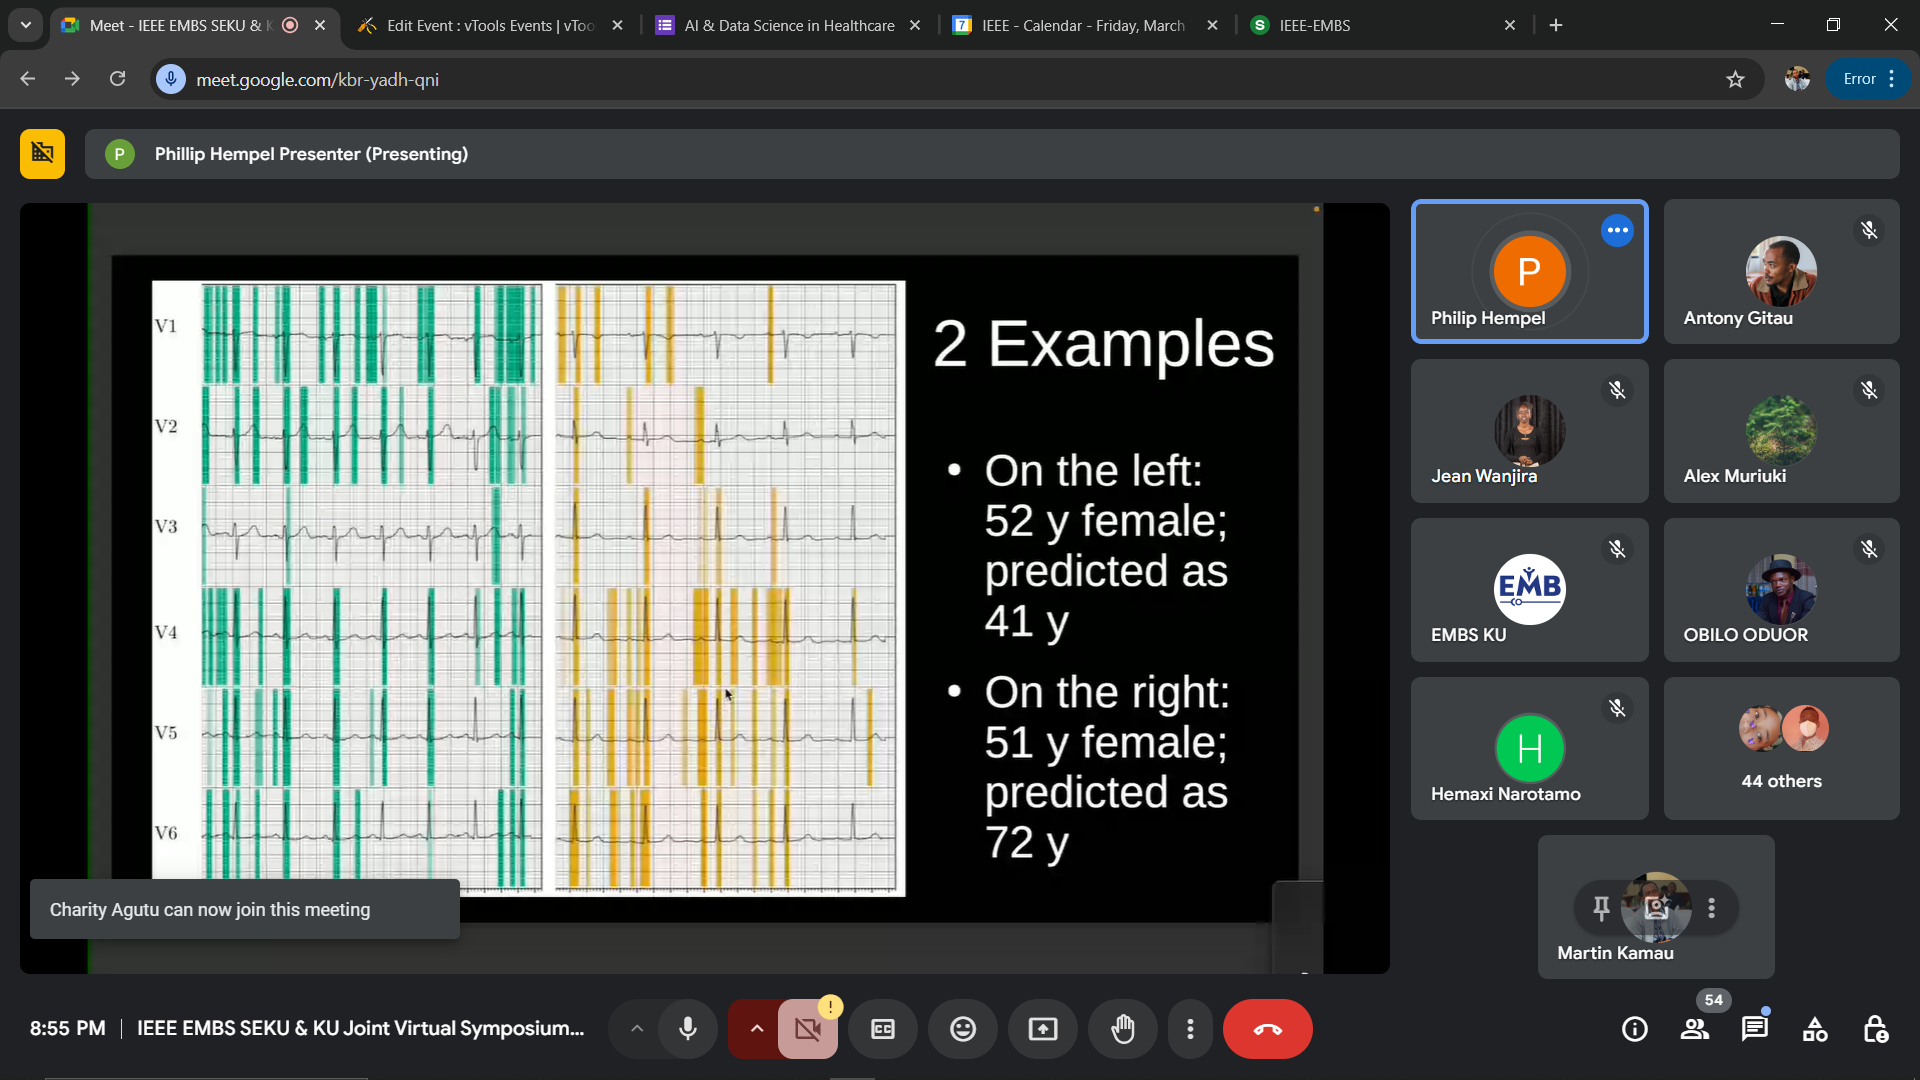
Task: Leave the call with red button
Action: click(1267, 1029)
